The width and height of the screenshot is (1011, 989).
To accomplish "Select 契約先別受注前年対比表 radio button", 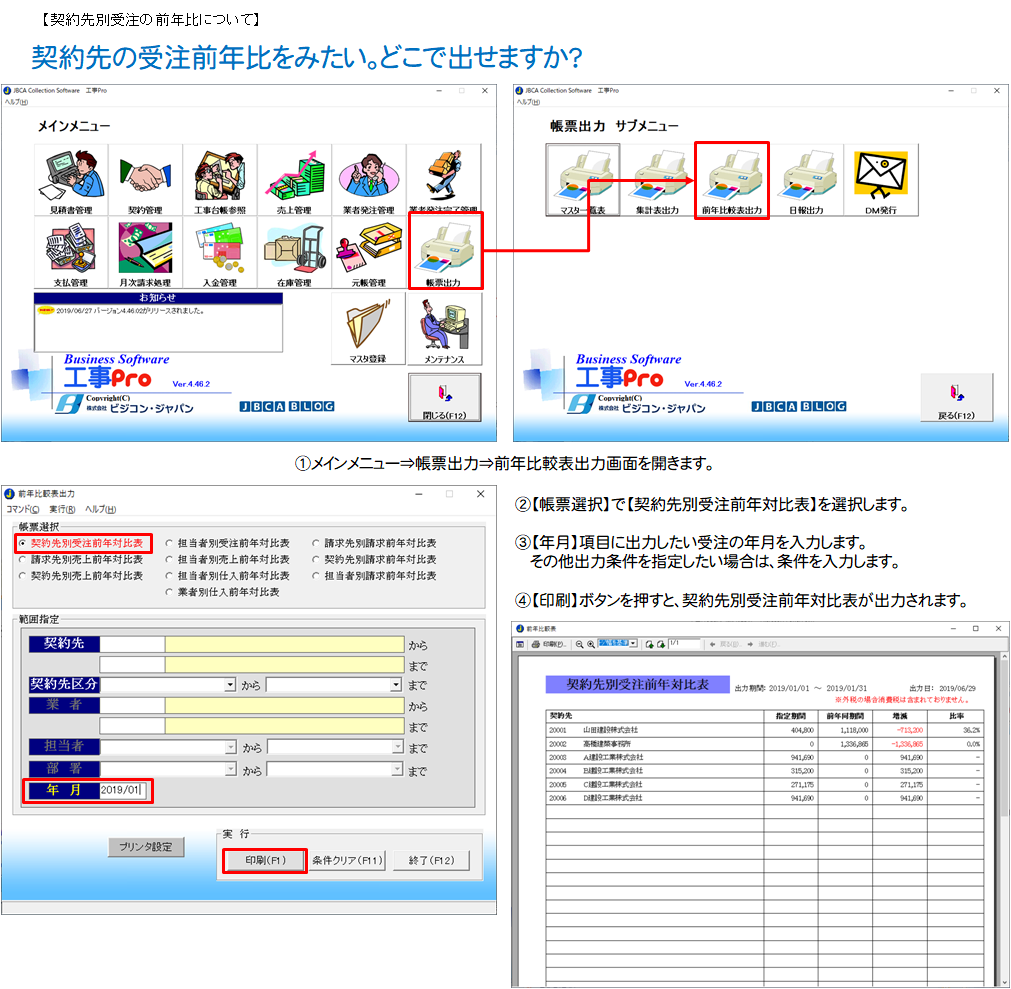I will (x=23, y=543).
